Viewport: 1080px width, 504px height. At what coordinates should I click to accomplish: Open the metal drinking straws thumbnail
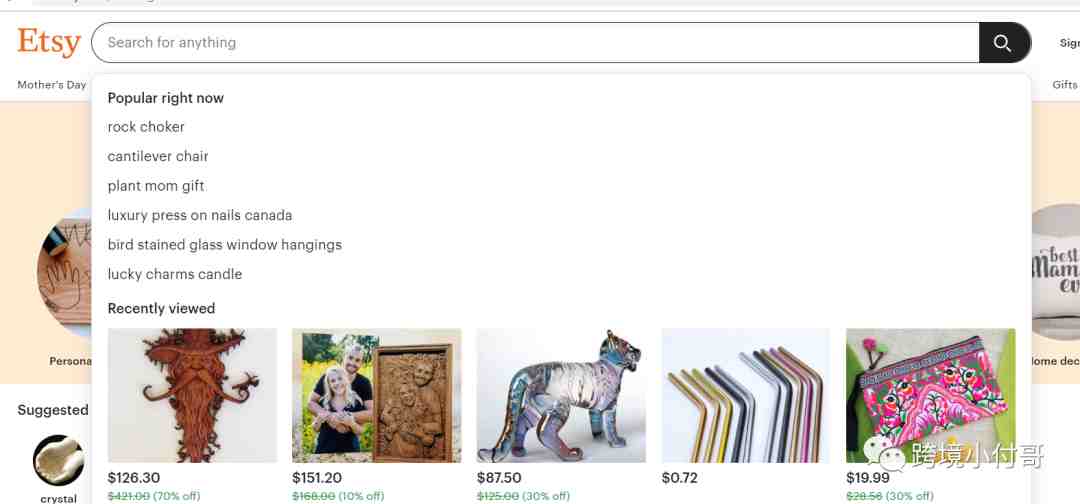746,395
